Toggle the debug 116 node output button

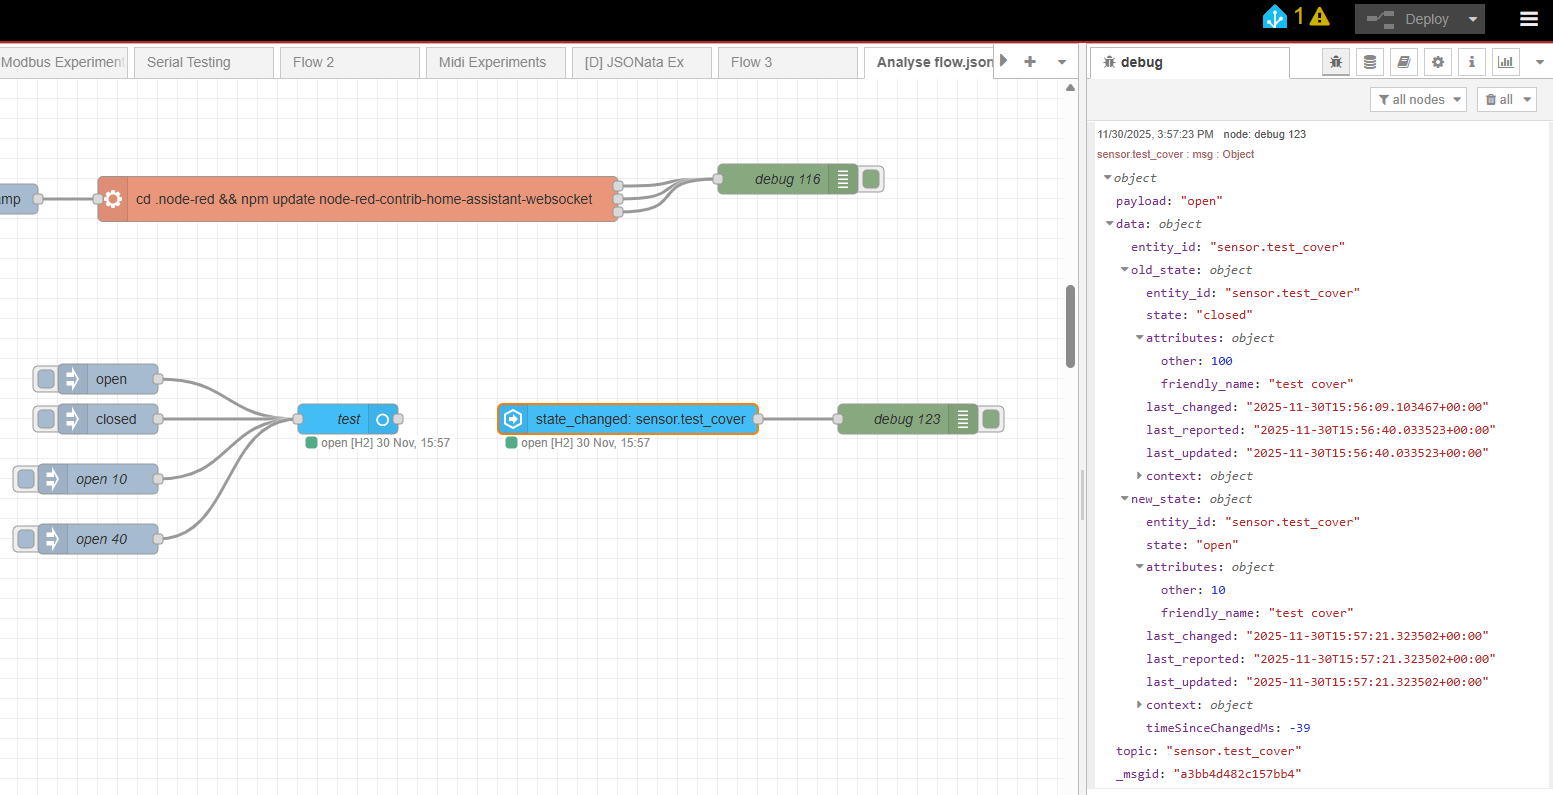[871, 179]
